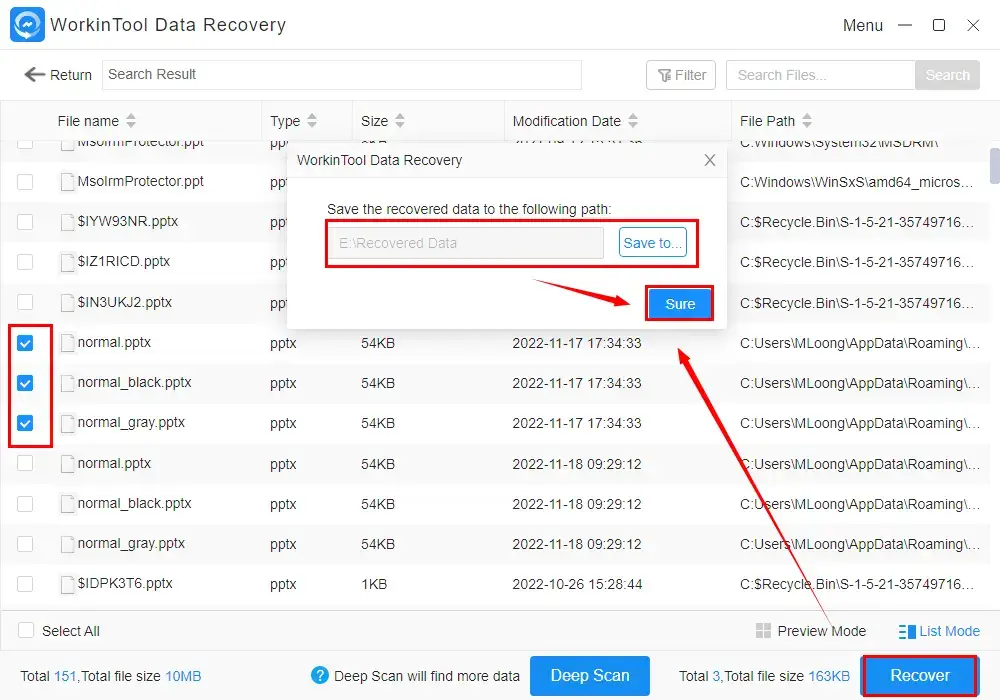The width and height of the screenshot is (1000, 700).
Task: Check normal_black.pptx dated 2022-11-18
Action: pyautogui.click(x=25, y=504)
